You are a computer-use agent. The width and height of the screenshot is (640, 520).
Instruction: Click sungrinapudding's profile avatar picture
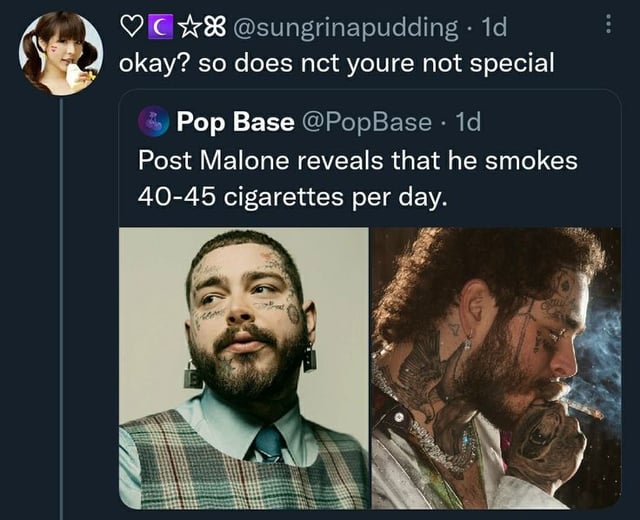pos(59,54)
